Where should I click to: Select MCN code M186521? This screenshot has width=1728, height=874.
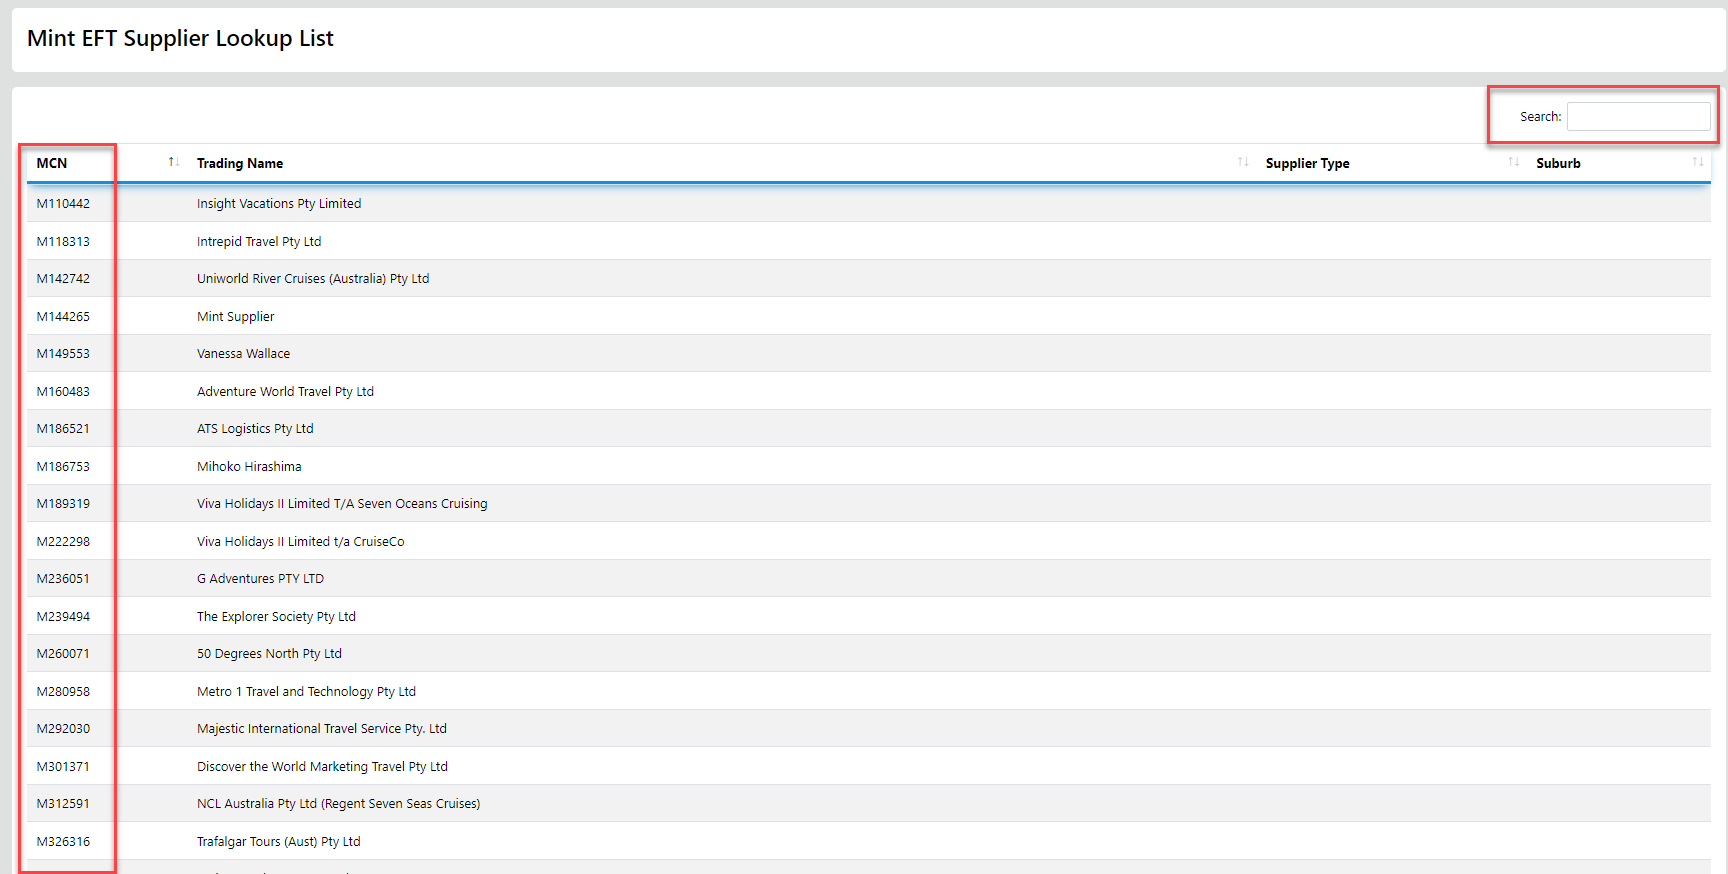pos(63,429)
